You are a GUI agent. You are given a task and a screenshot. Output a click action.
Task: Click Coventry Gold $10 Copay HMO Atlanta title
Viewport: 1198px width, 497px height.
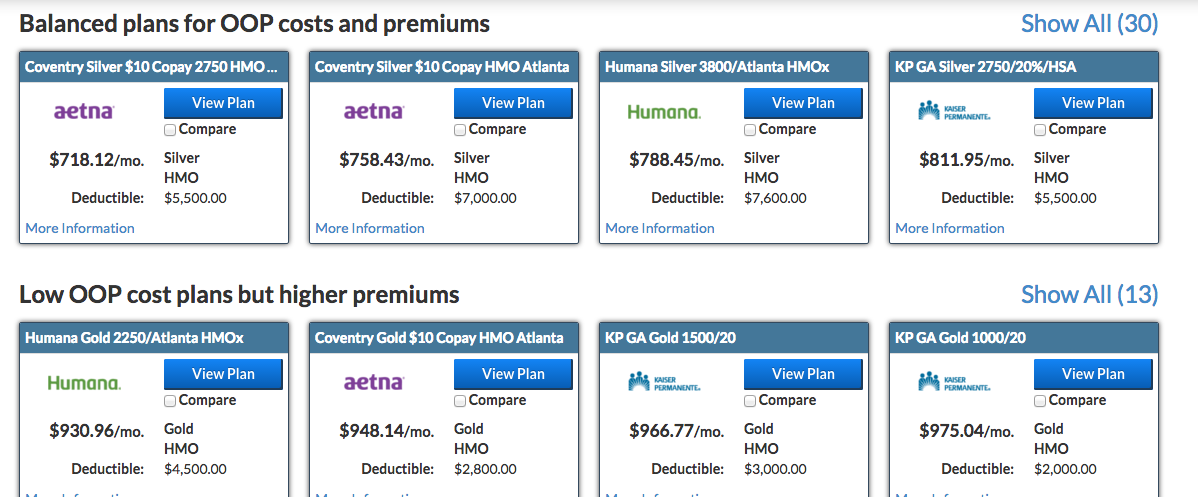pos(439,337)
